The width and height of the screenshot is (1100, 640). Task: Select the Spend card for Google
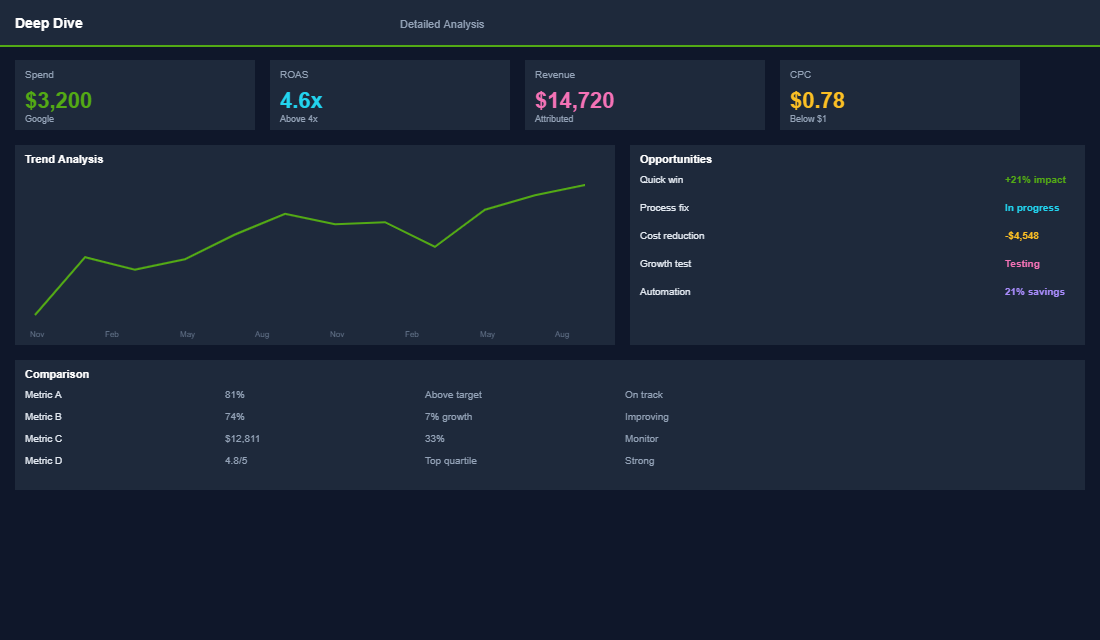pos(134,95)
